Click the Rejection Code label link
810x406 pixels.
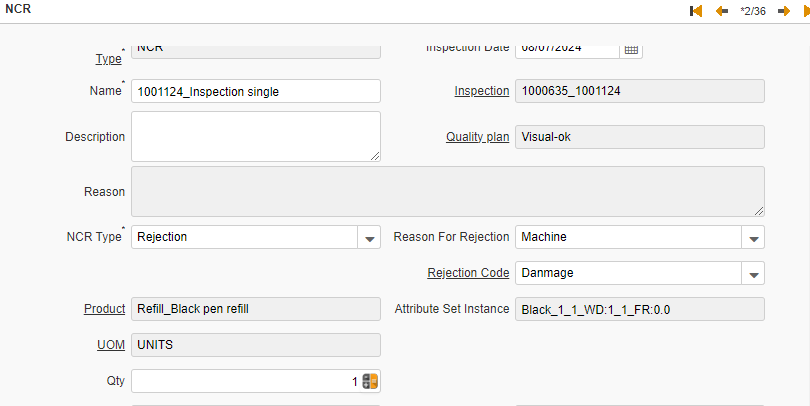[x=468, y=273]
